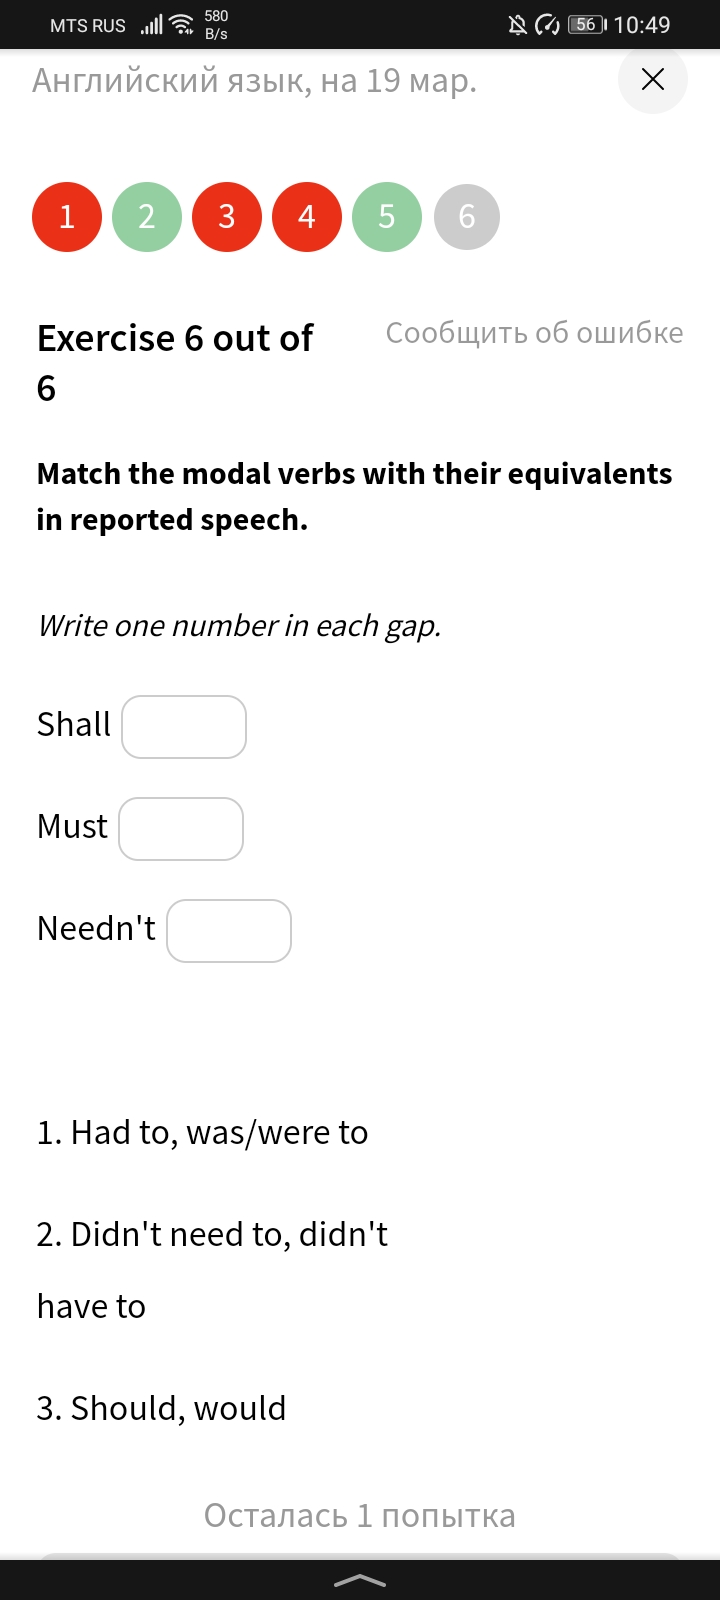Expand the bottom chevron handle
This screenshot has width=720, height=1600.
point(359,1580)
